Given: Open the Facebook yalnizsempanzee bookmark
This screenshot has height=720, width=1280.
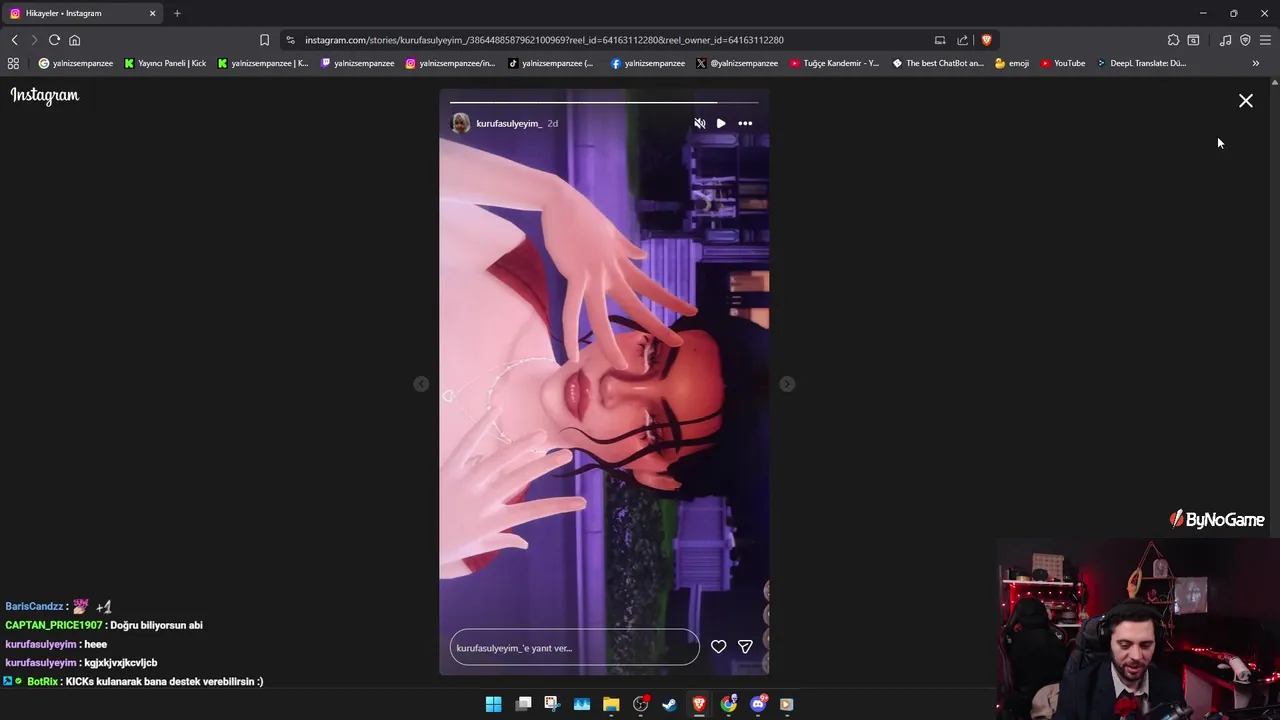Looking at the screenshot, I should pyautogui.click(x=648, y=63).
